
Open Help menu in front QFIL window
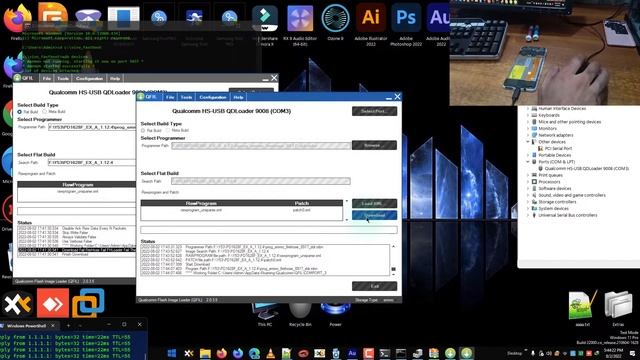238,97
